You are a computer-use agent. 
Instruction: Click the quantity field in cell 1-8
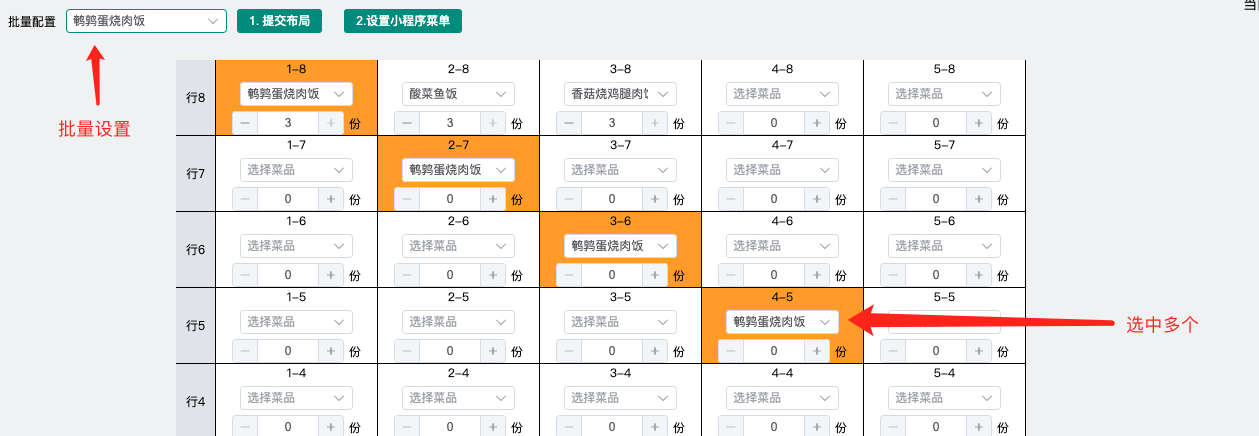point(288,123)
